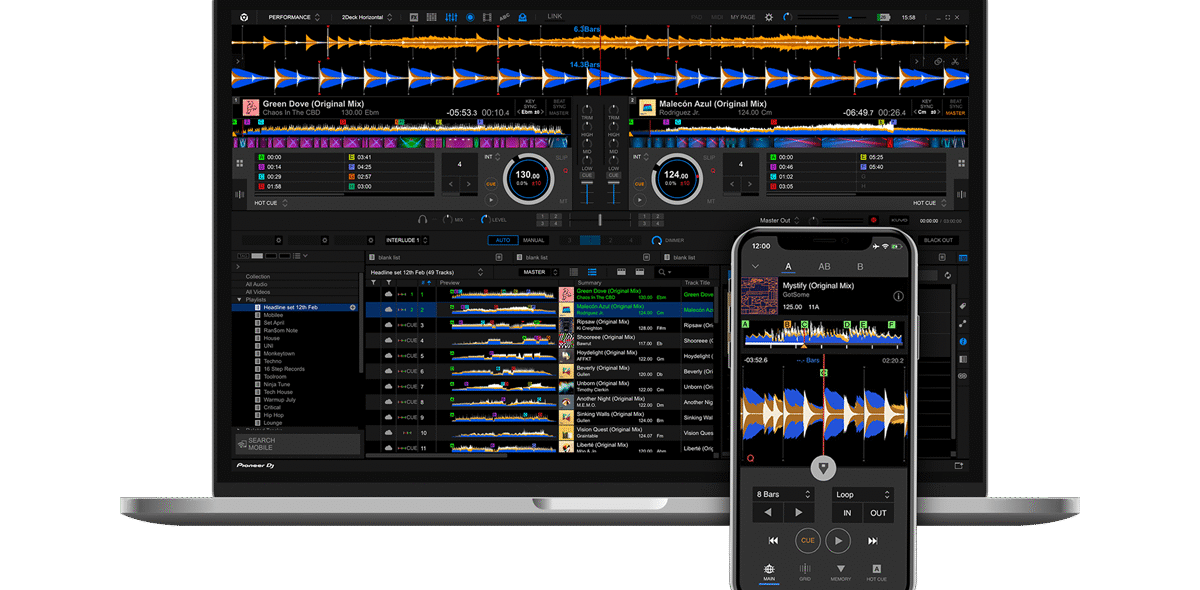Viewport: 1200px width, 590px height.
Task: Open the INTERLUDE 1 dropdown
Action: [409, 240]
